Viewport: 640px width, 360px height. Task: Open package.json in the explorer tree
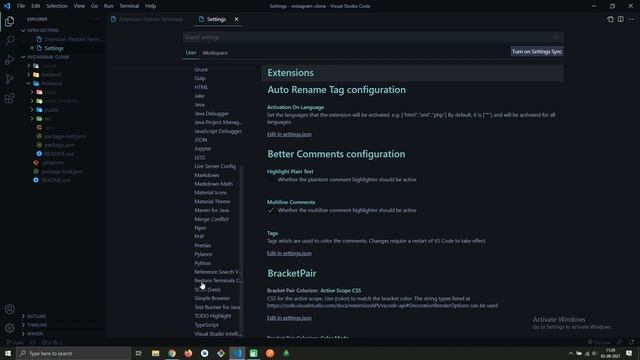(x=59, y=145)
